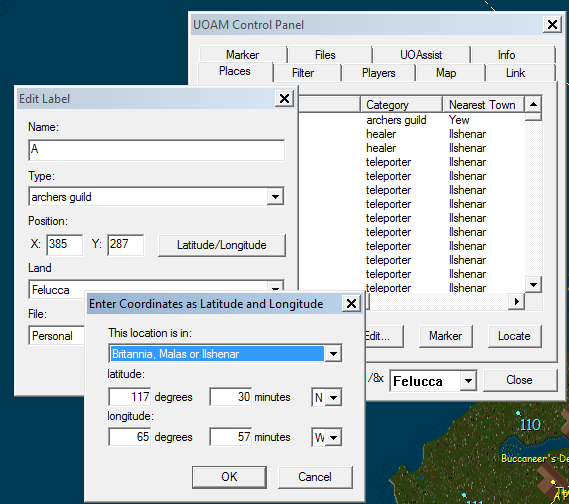Open the UOAssist tab
Image resolution: width=569 pixels, height=504 pixels.
pyautogui.click(x=421, y=55)
